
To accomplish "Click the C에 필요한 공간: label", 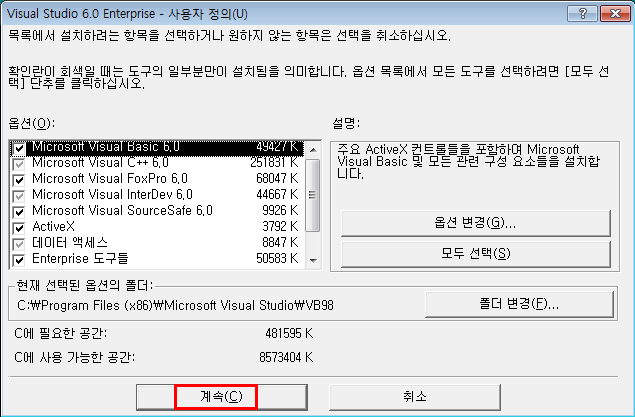I will [x=61, y=334].
